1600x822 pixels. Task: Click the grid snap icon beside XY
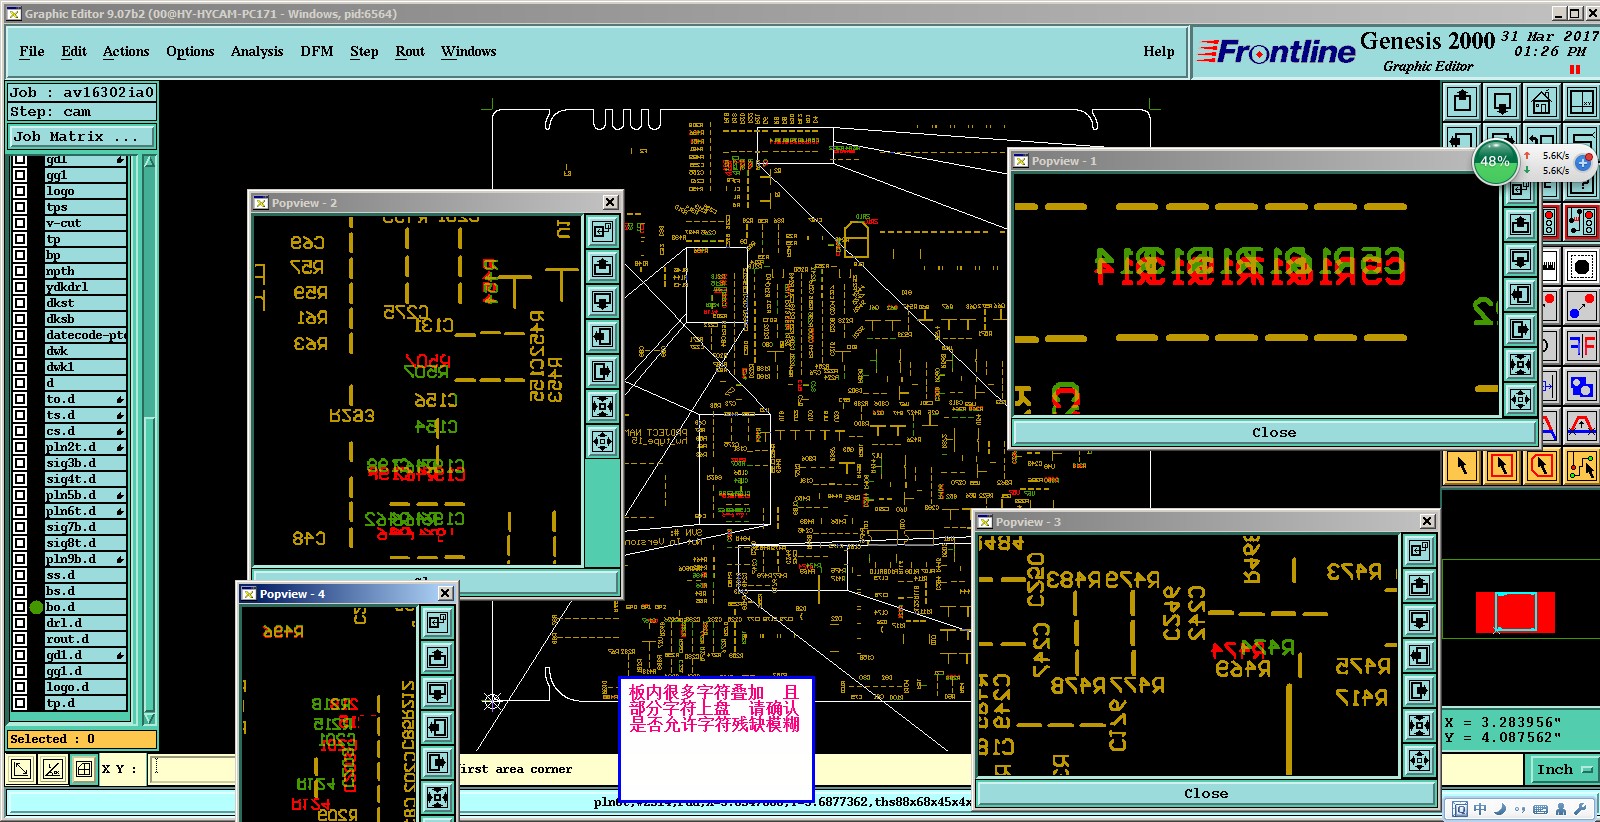click(x=84, y=769)
